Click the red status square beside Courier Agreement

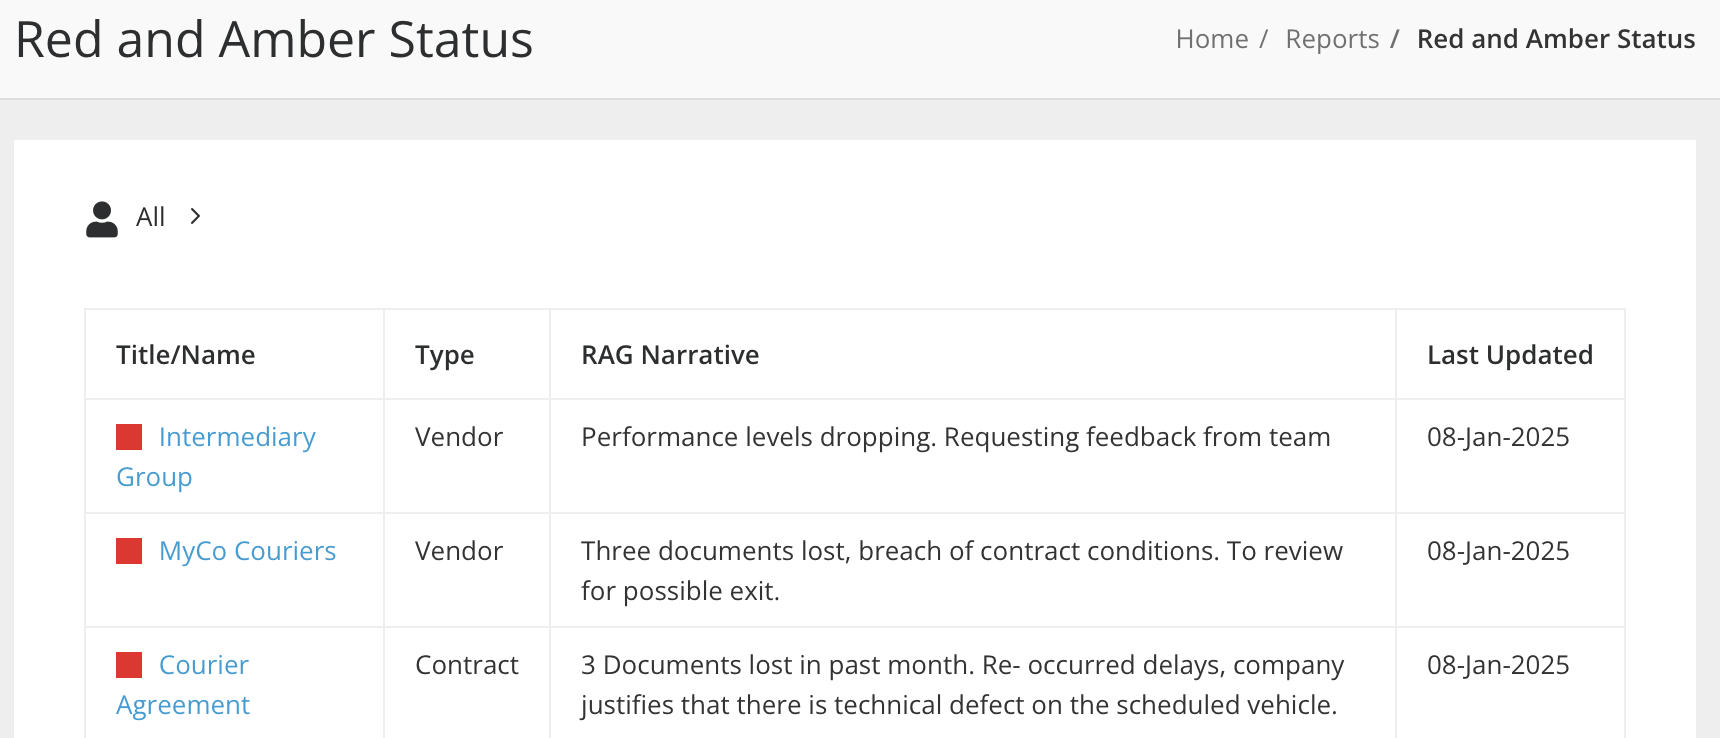129,664
